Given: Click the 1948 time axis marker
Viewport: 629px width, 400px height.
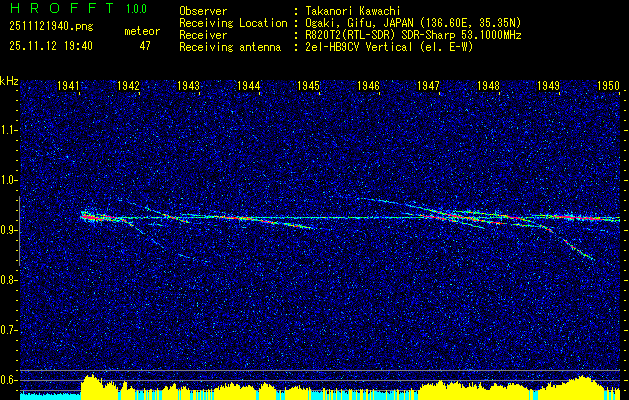Looking at the screenshot, I should (489, 85).
